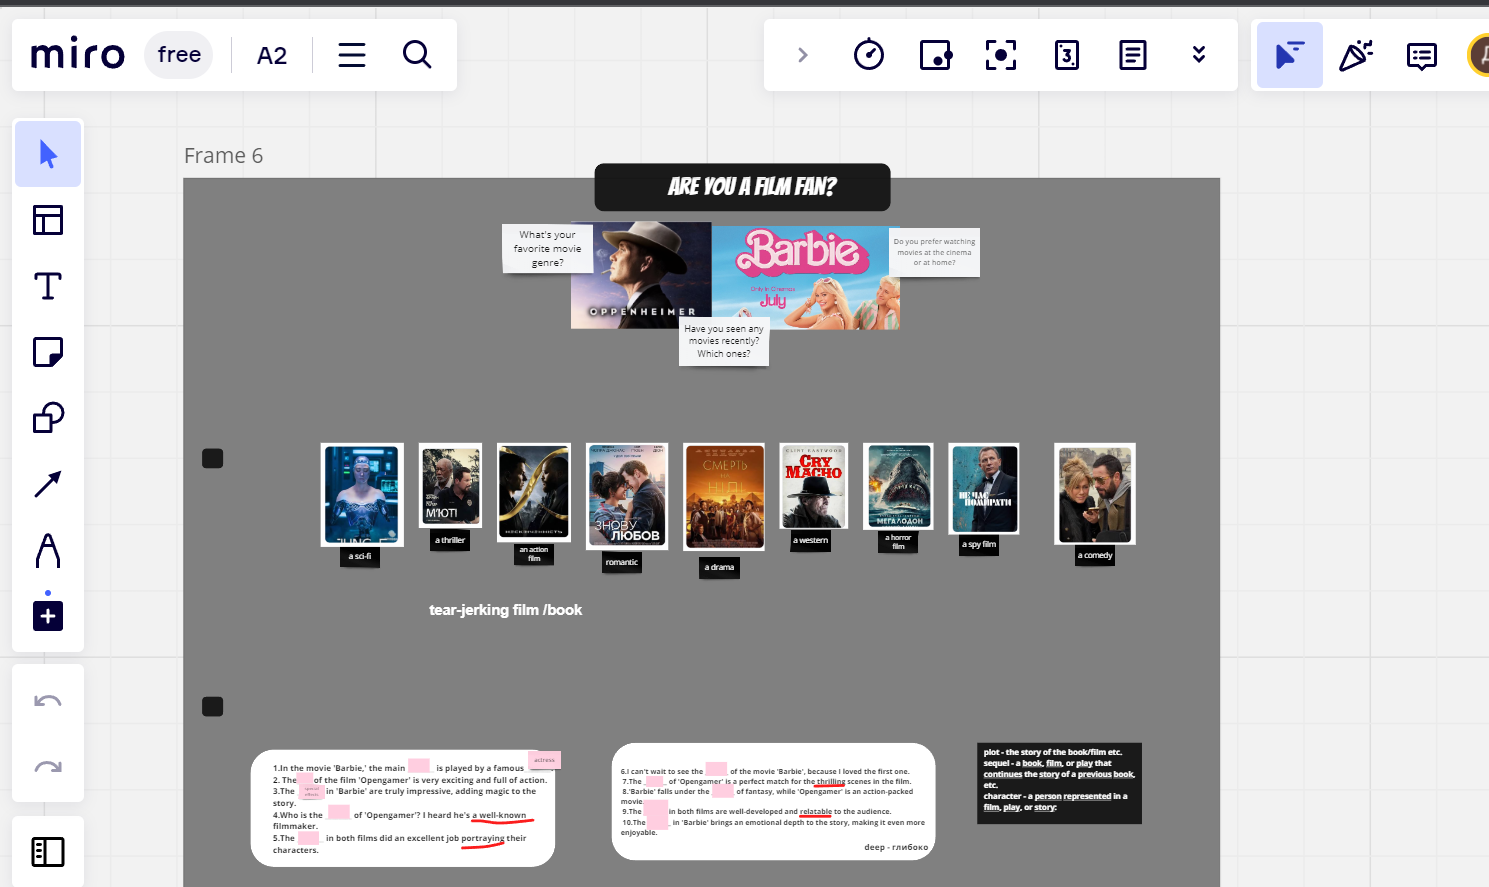The image size is (1489, 887).
Task: Open the main menu hamburger icon
Action: click(x=352, y=55)
